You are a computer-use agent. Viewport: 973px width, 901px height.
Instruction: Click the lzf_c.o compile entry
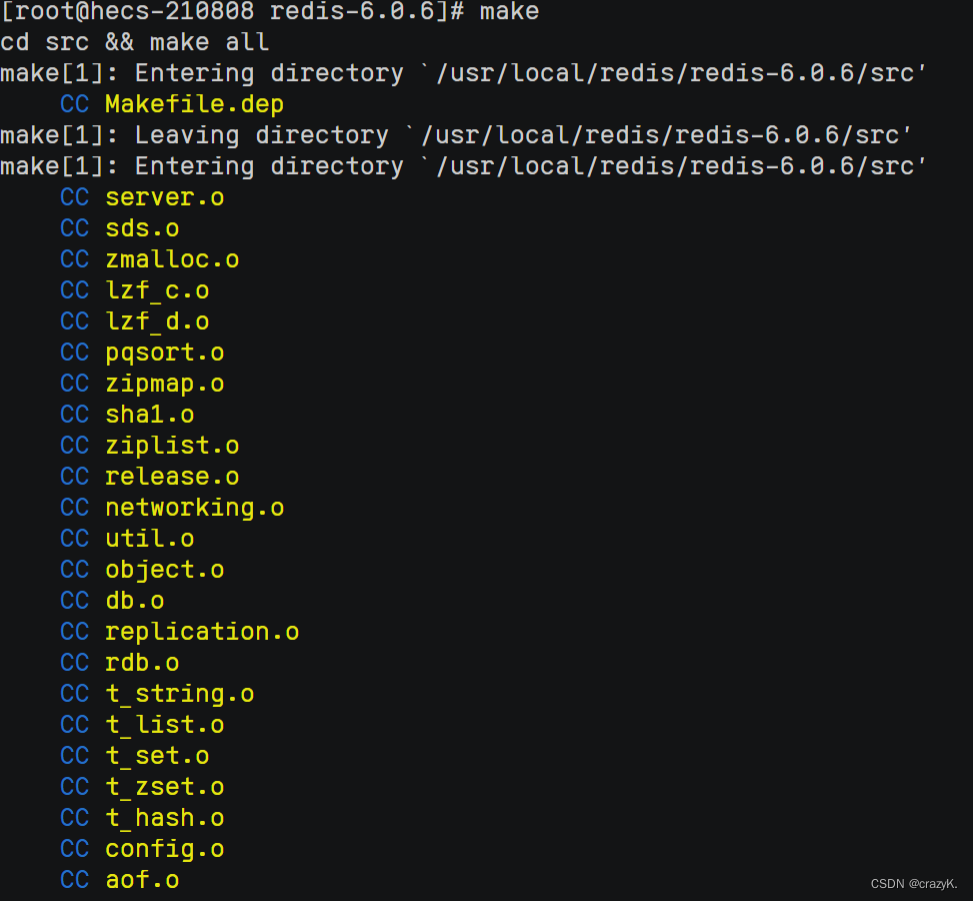point(157,290)
